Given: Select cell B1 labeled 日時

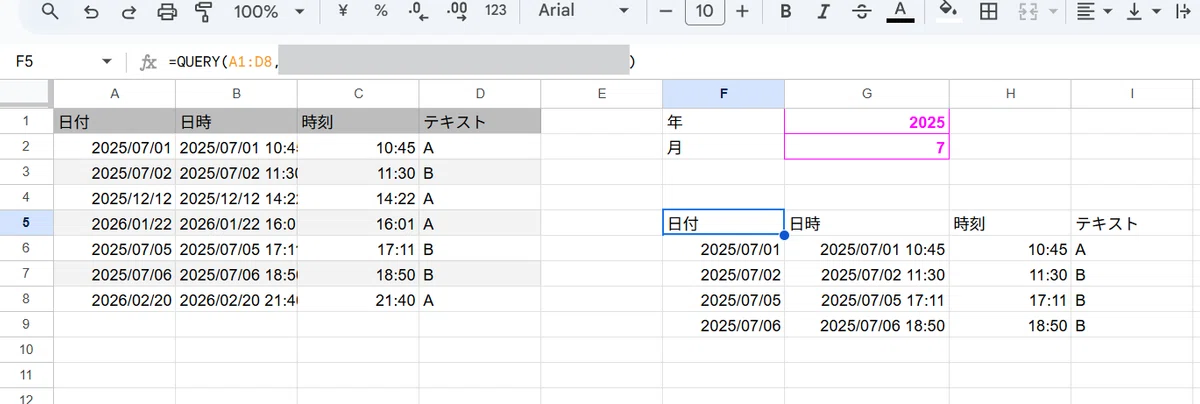Looking at the screenshot, I should click(x=236, y=122).
